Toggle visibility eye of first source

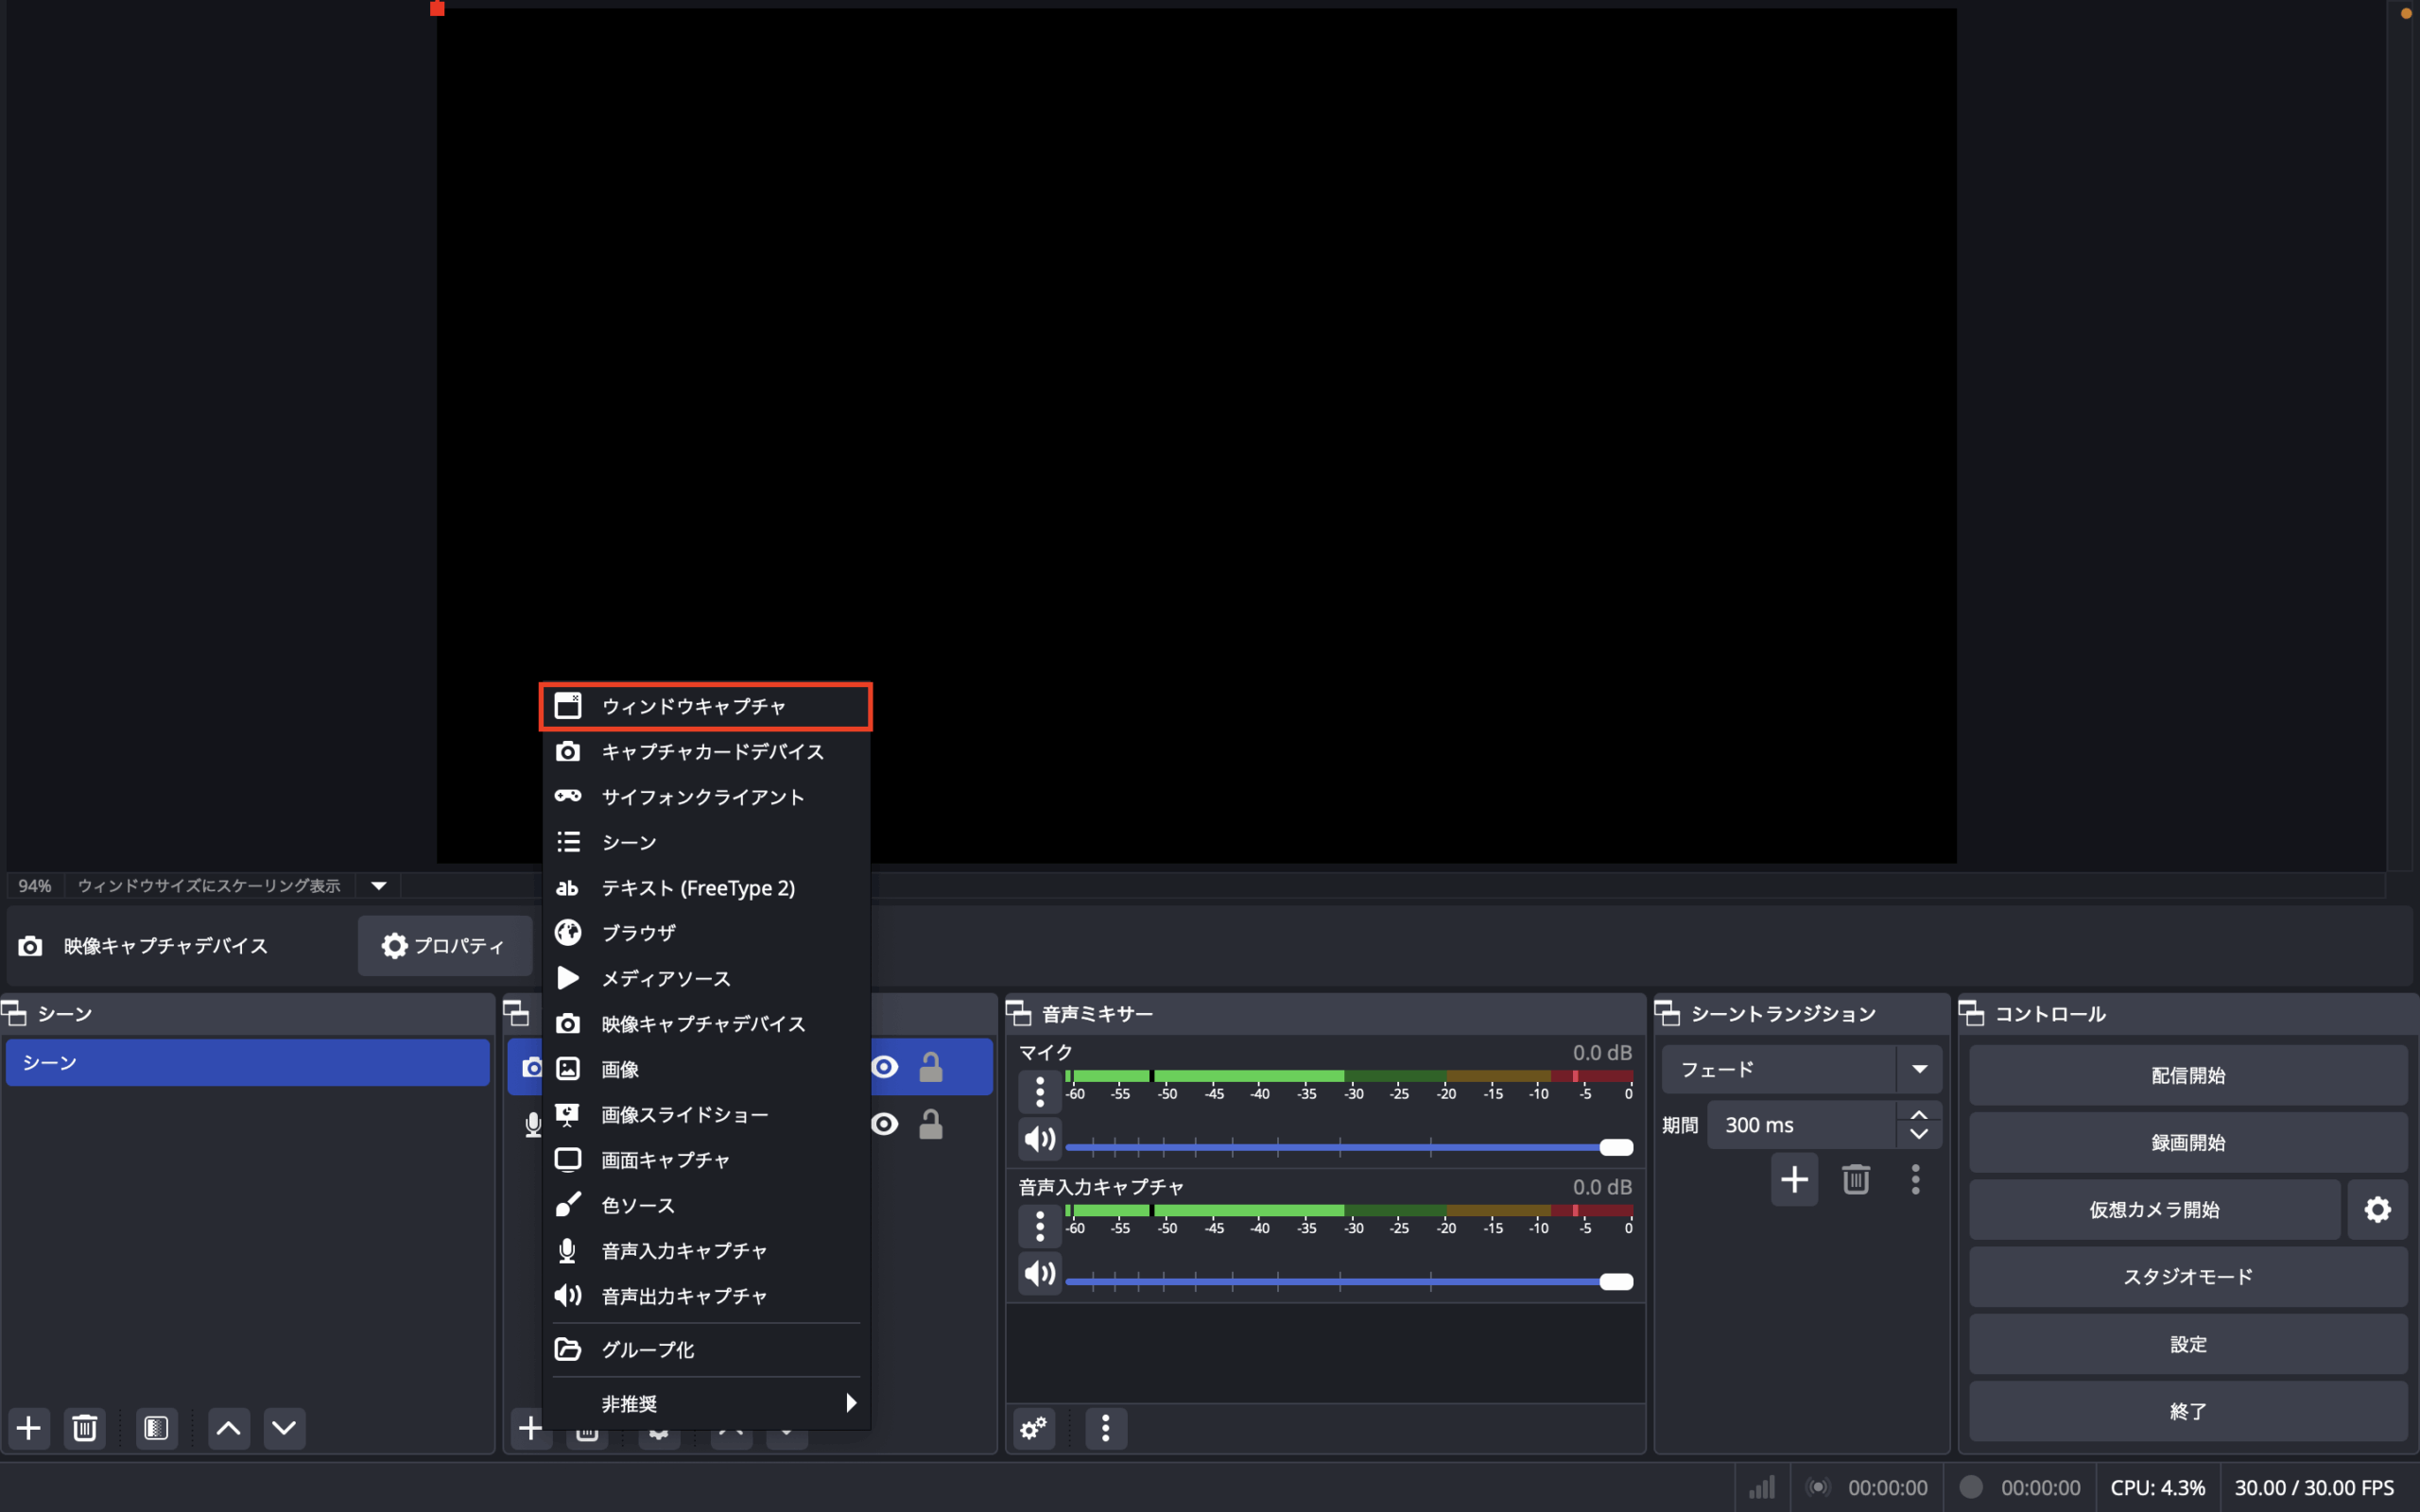coord(885,1067)
